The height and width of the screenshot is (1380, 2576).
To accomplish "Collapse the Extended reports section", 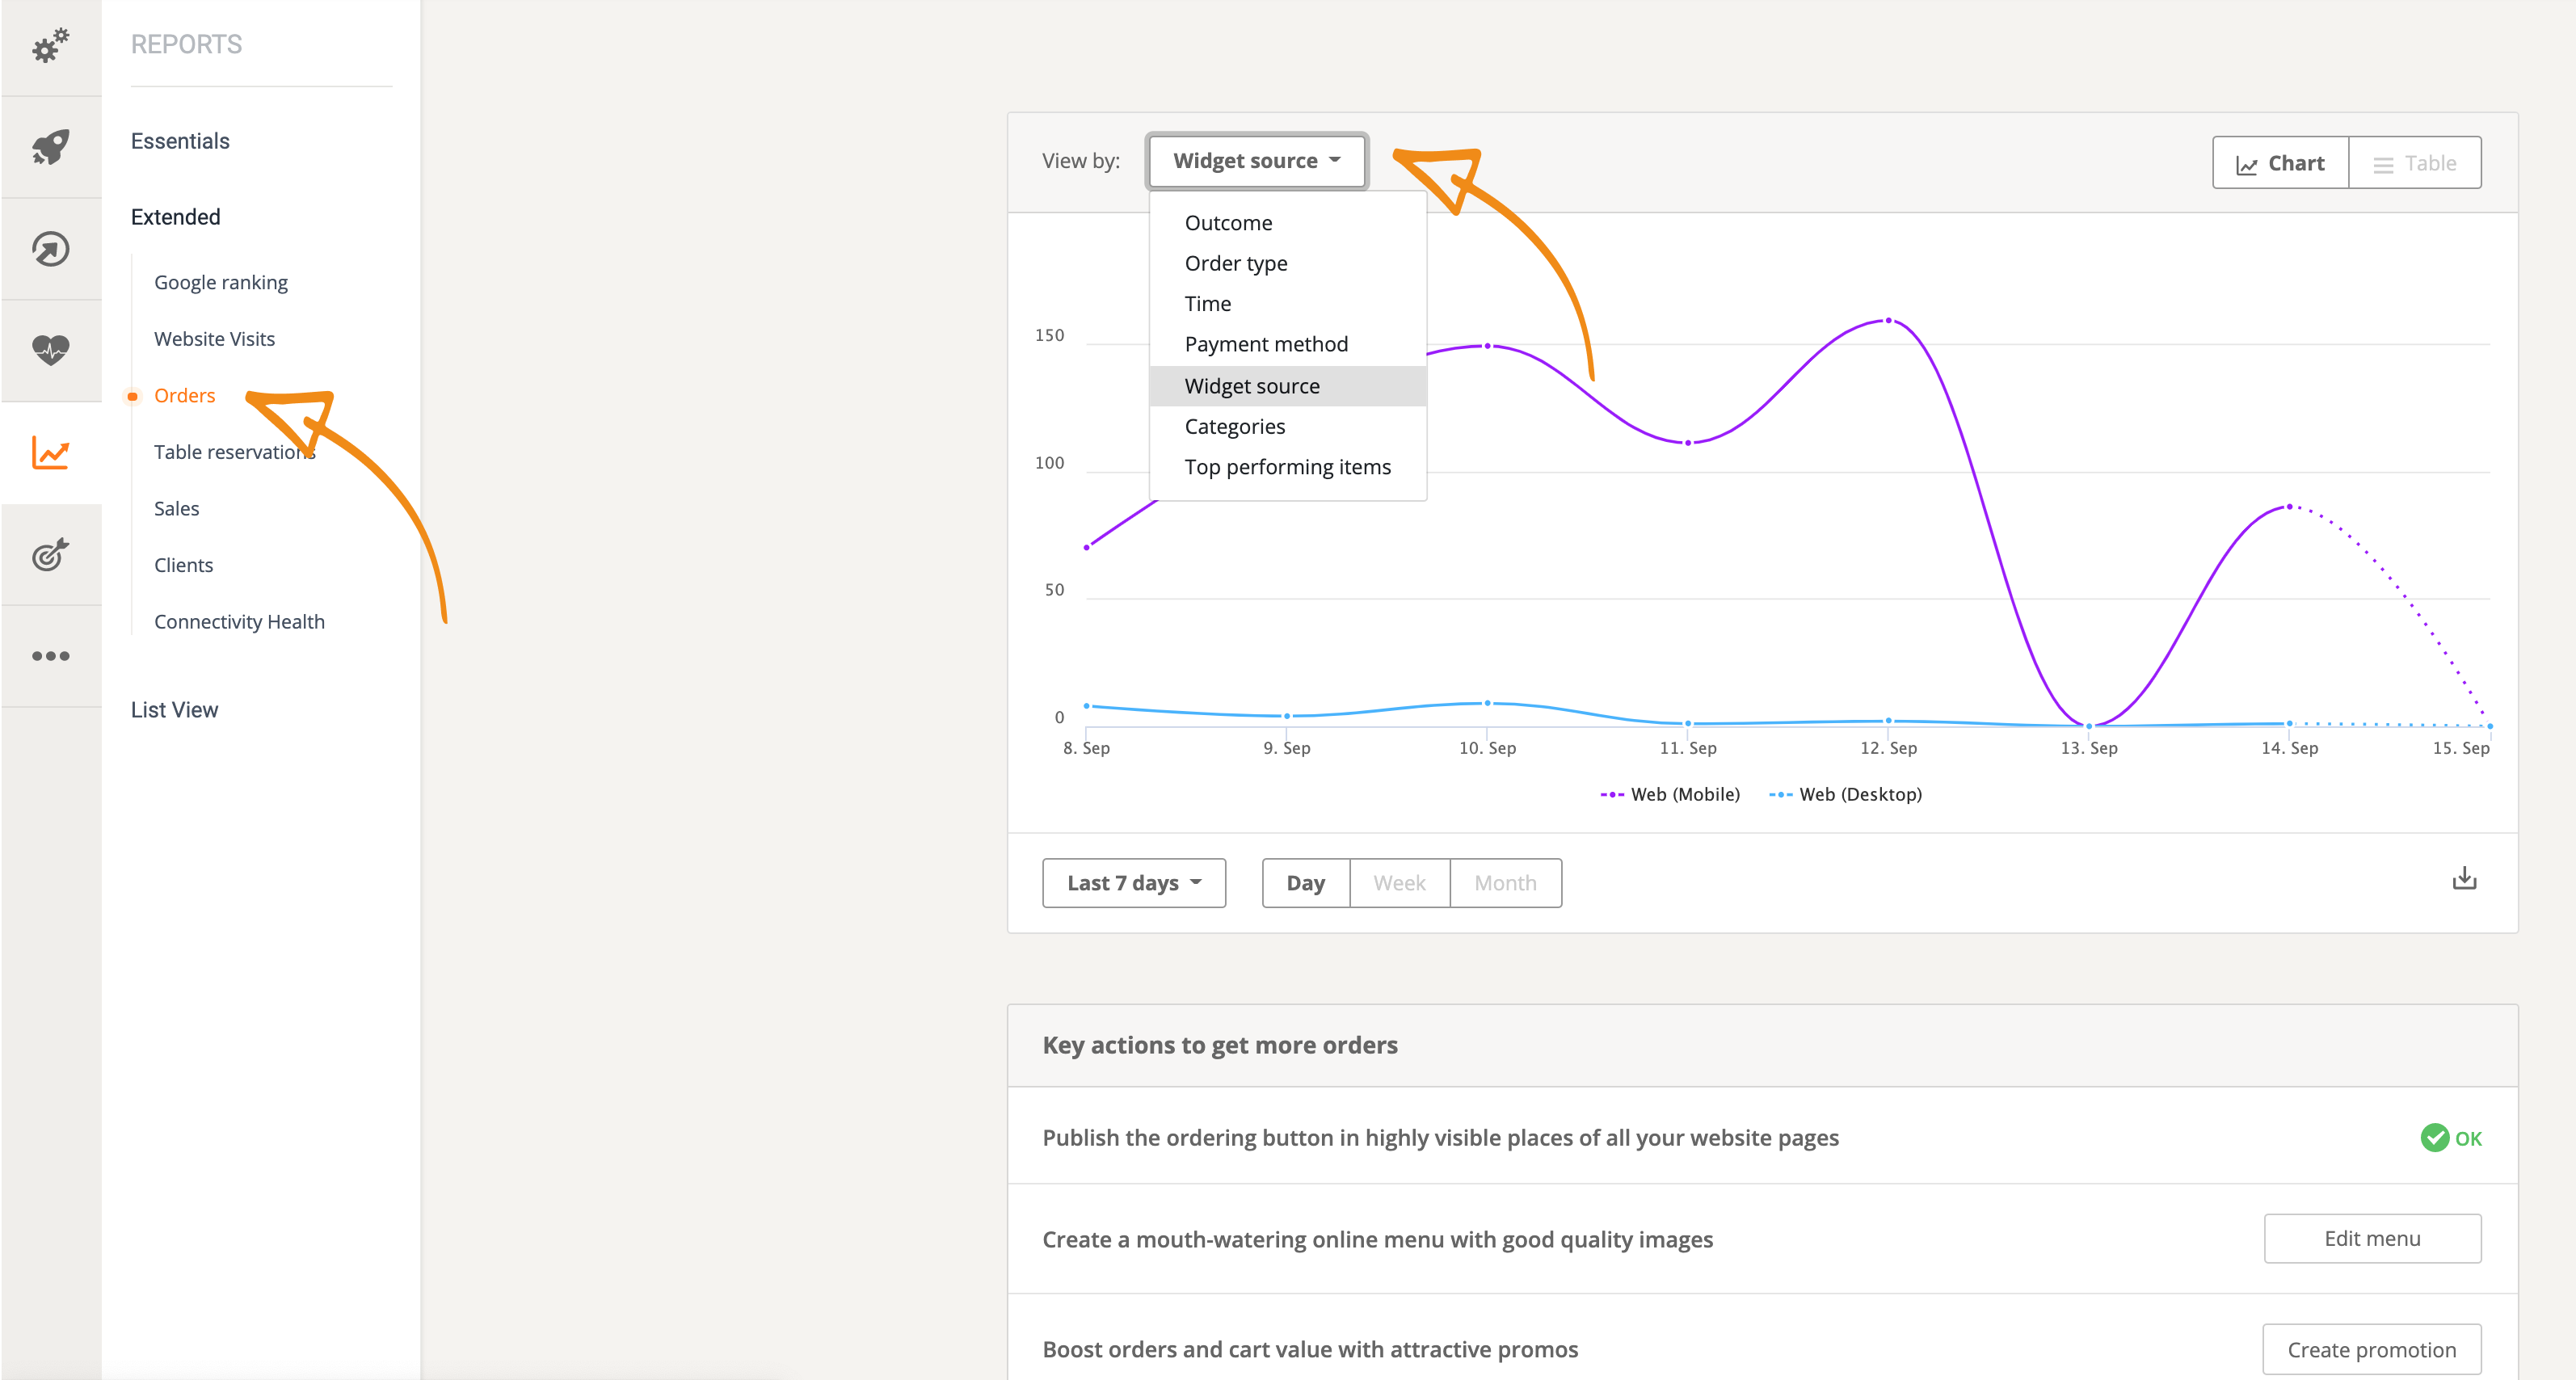I will [175, 217].
